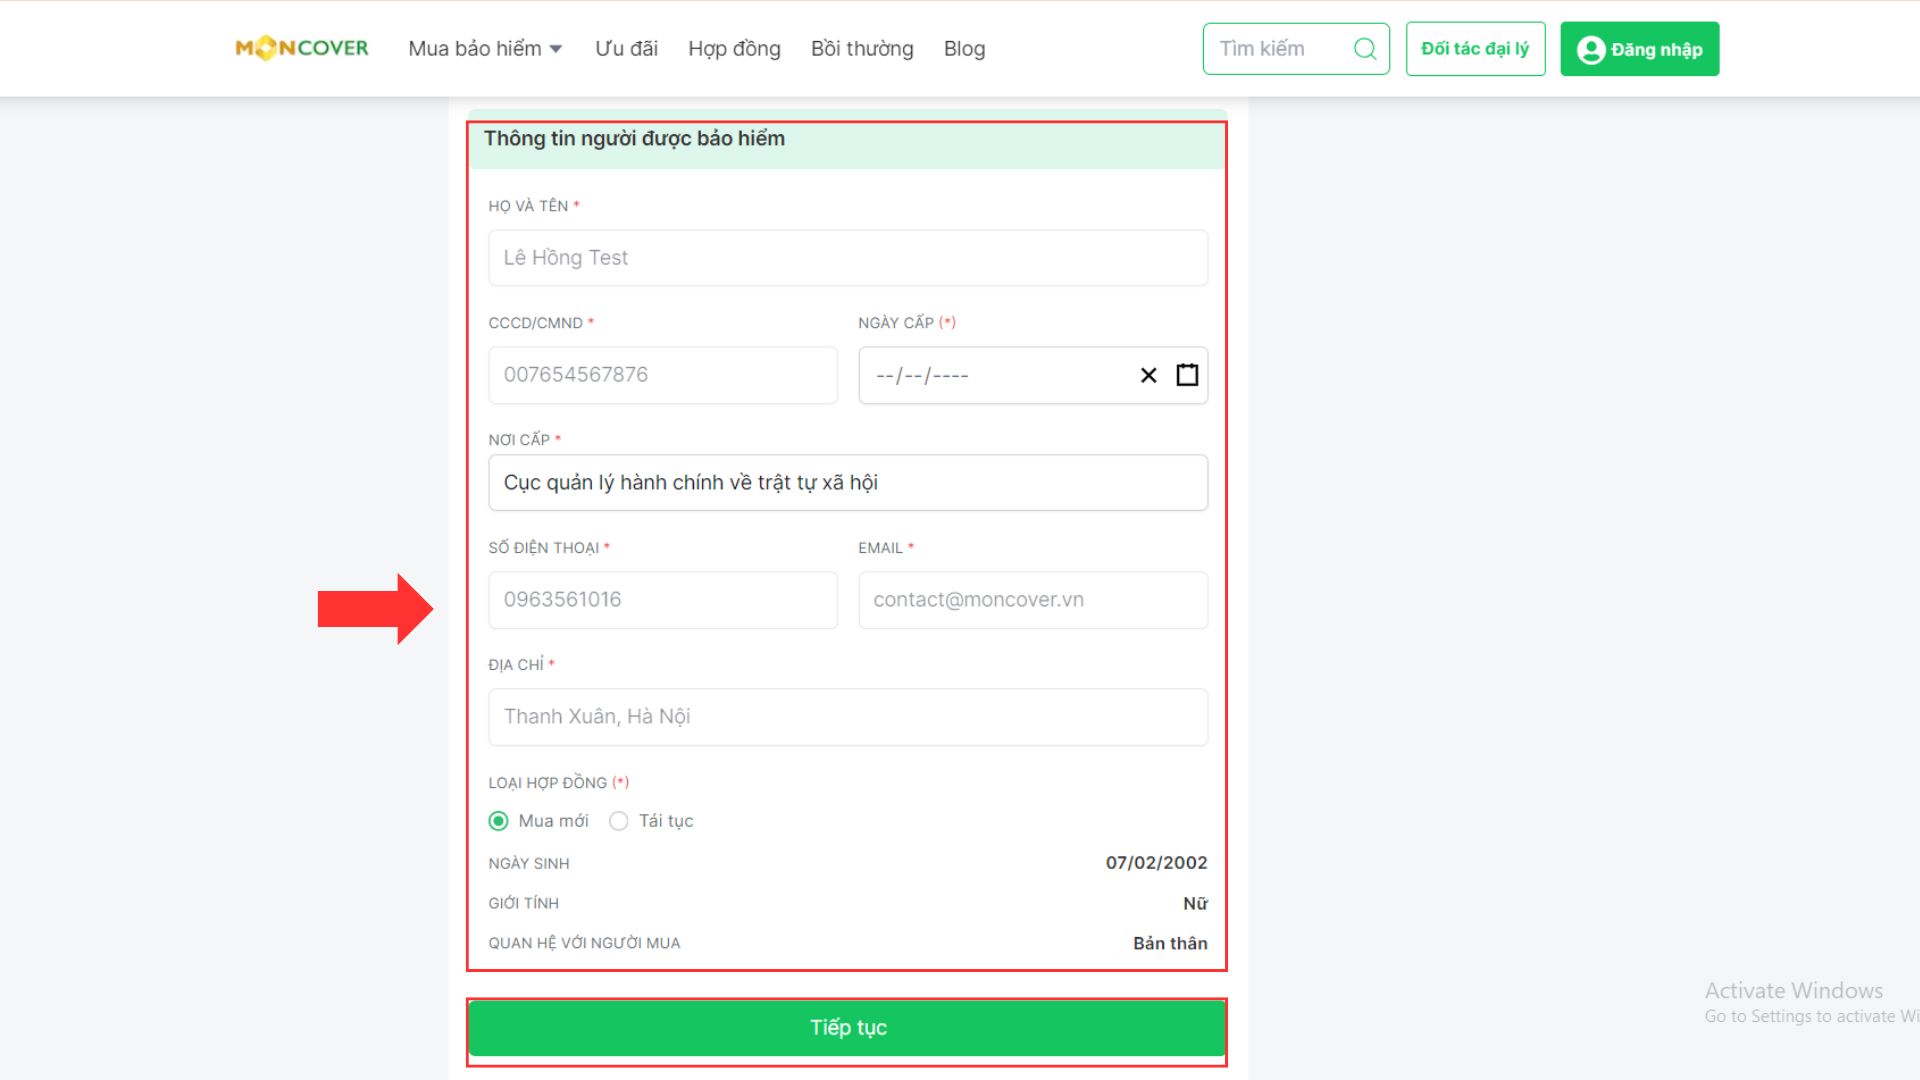Image resolution: width=1920 pixels, height=1080 pixels.
Task: Click the user avatar icon in Đăng nhập
Action: click(x=1591, y=50)
